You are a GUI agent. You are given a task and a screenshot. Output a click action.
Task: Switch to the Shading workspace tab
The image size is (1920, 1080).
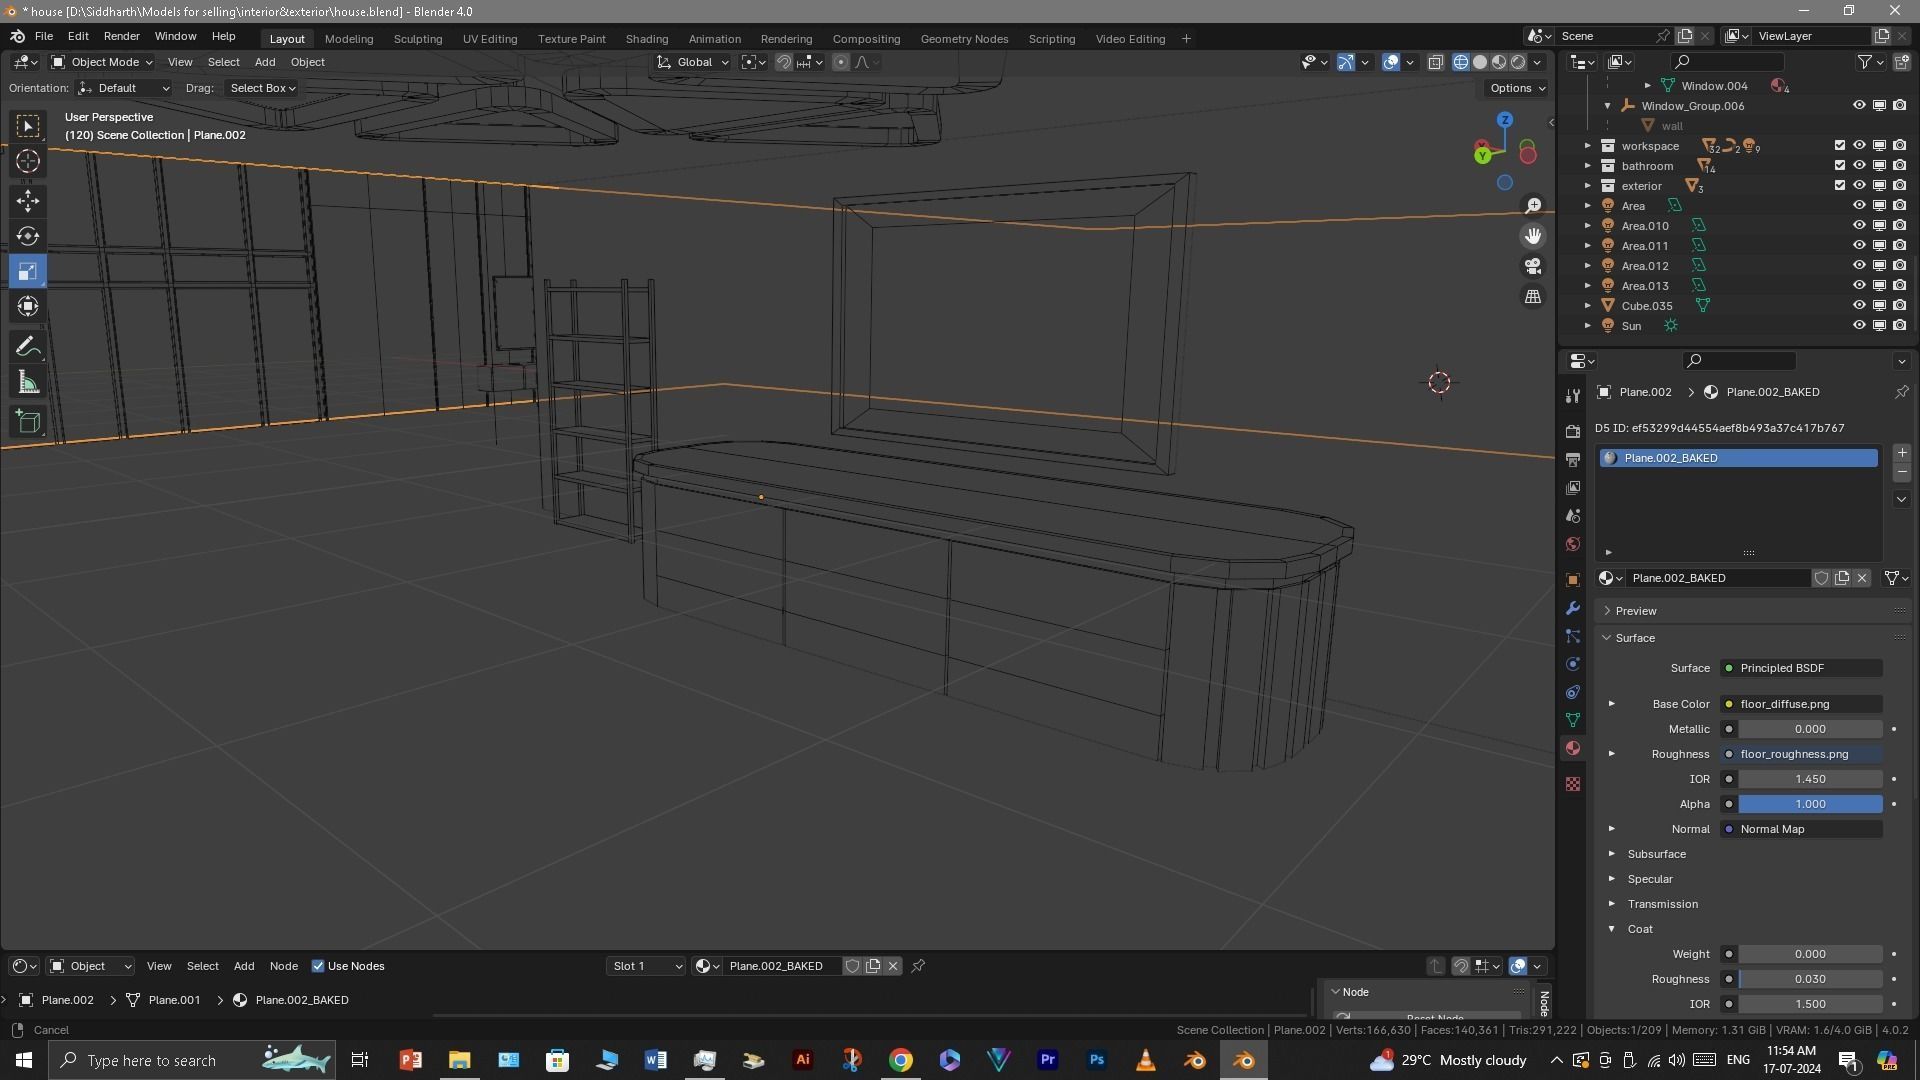click(x=647, y=39)
